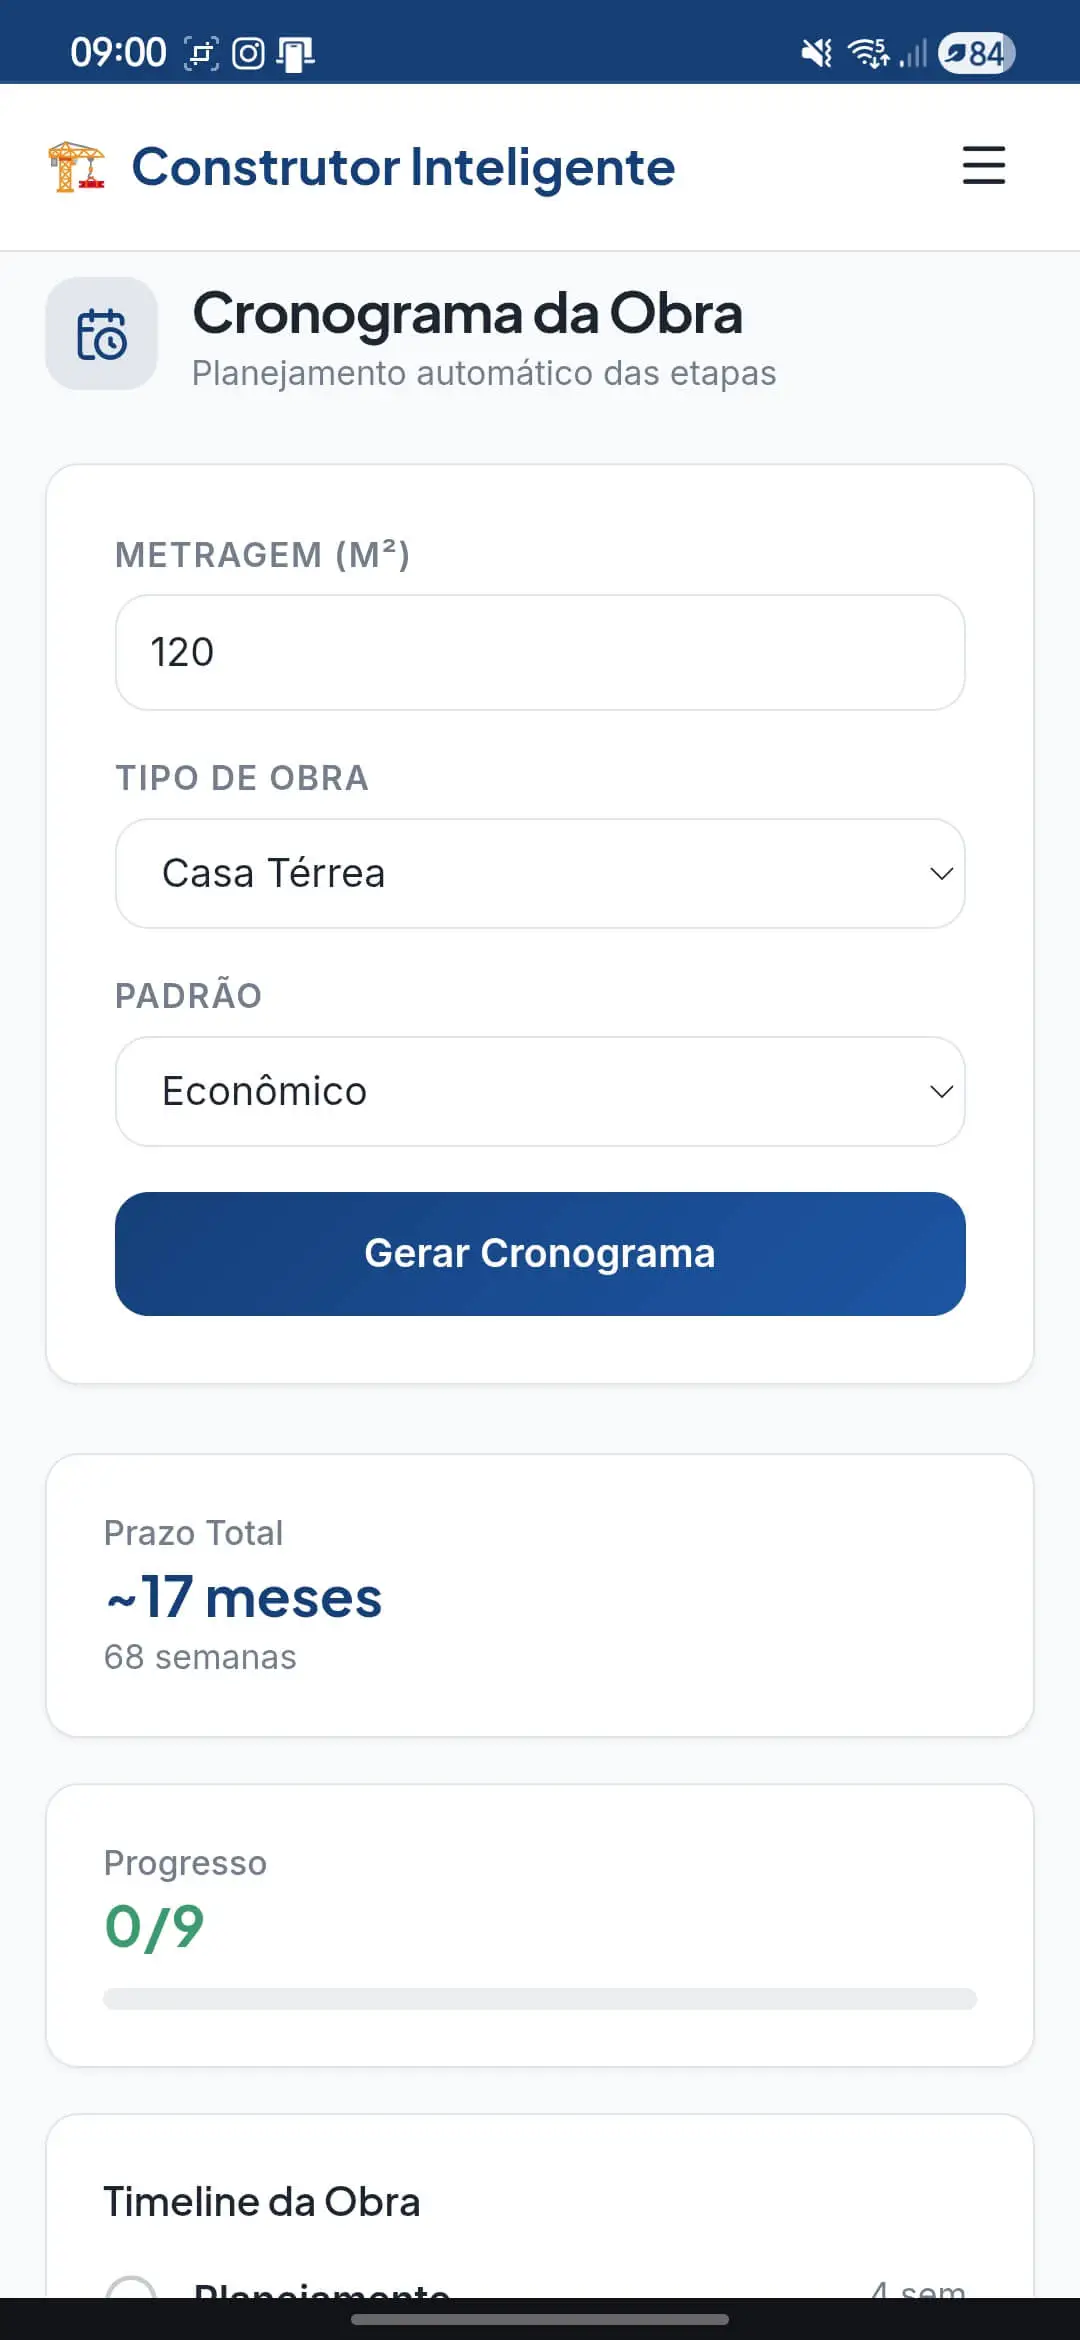Tap the battery level indicator
1080x2340 pixels.
(x=976, y=53)
